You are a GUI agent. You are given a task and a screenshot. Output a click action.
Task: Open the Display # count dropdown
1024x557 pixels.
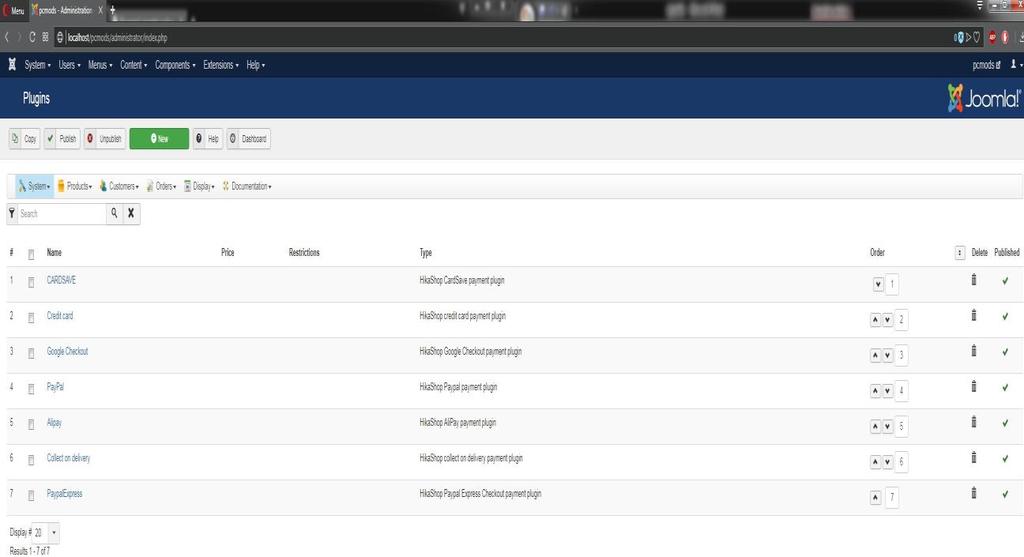[x=46, y=532]
